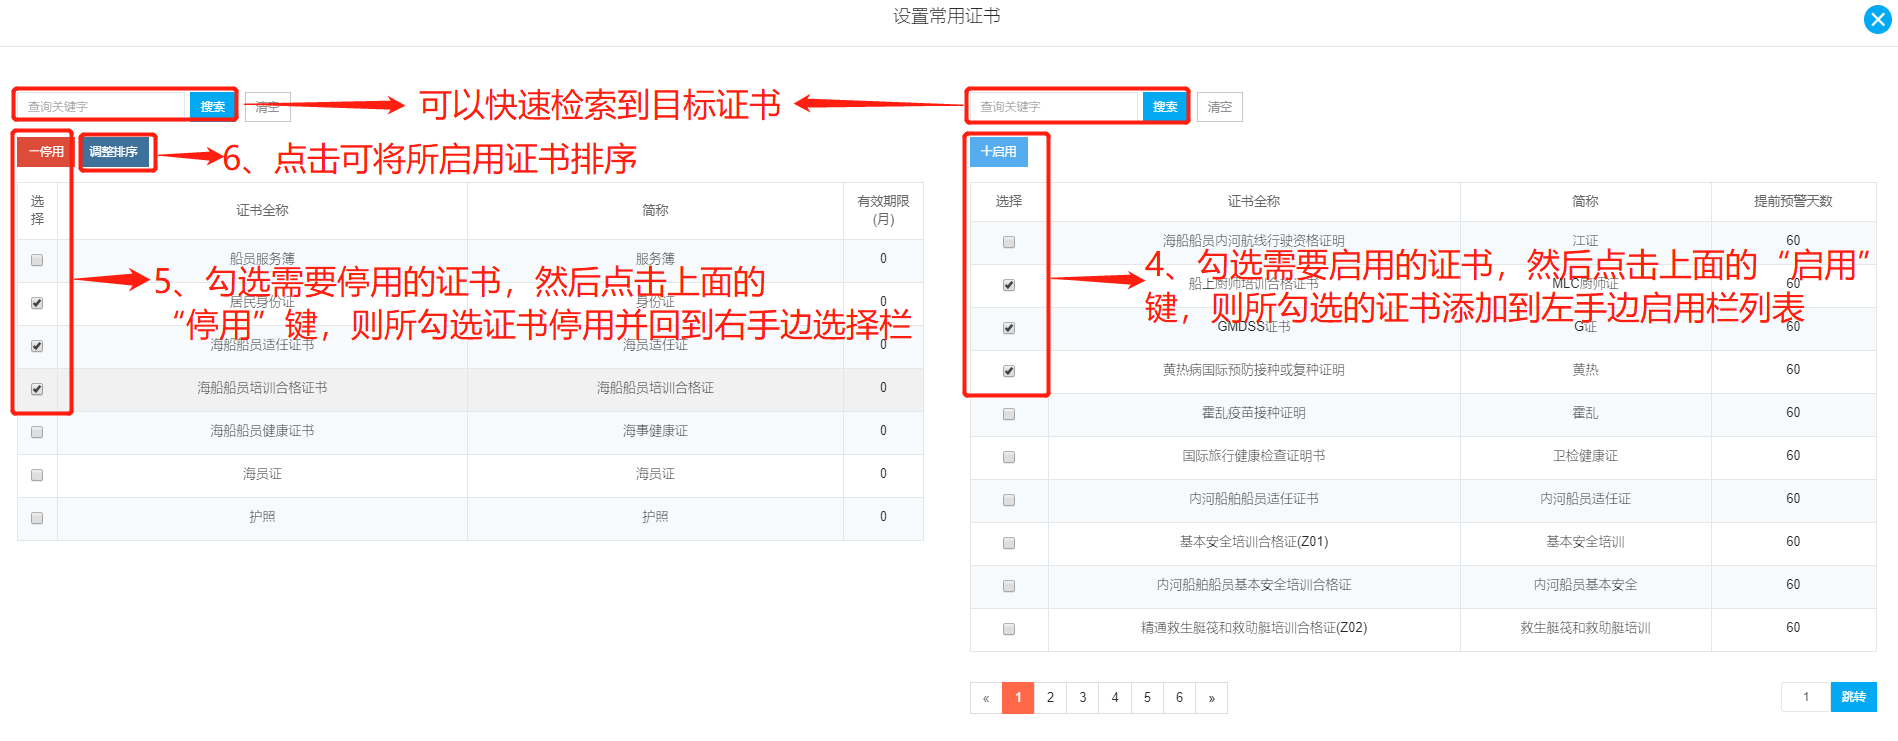Select page 4 in pagination

(1115, 698)
